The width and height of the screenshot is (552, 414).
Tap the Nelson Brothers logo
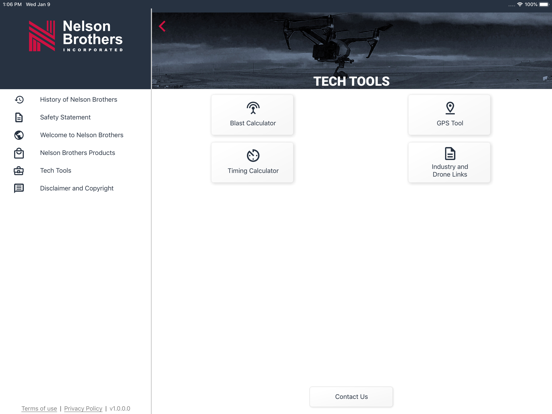click(75, 36)
